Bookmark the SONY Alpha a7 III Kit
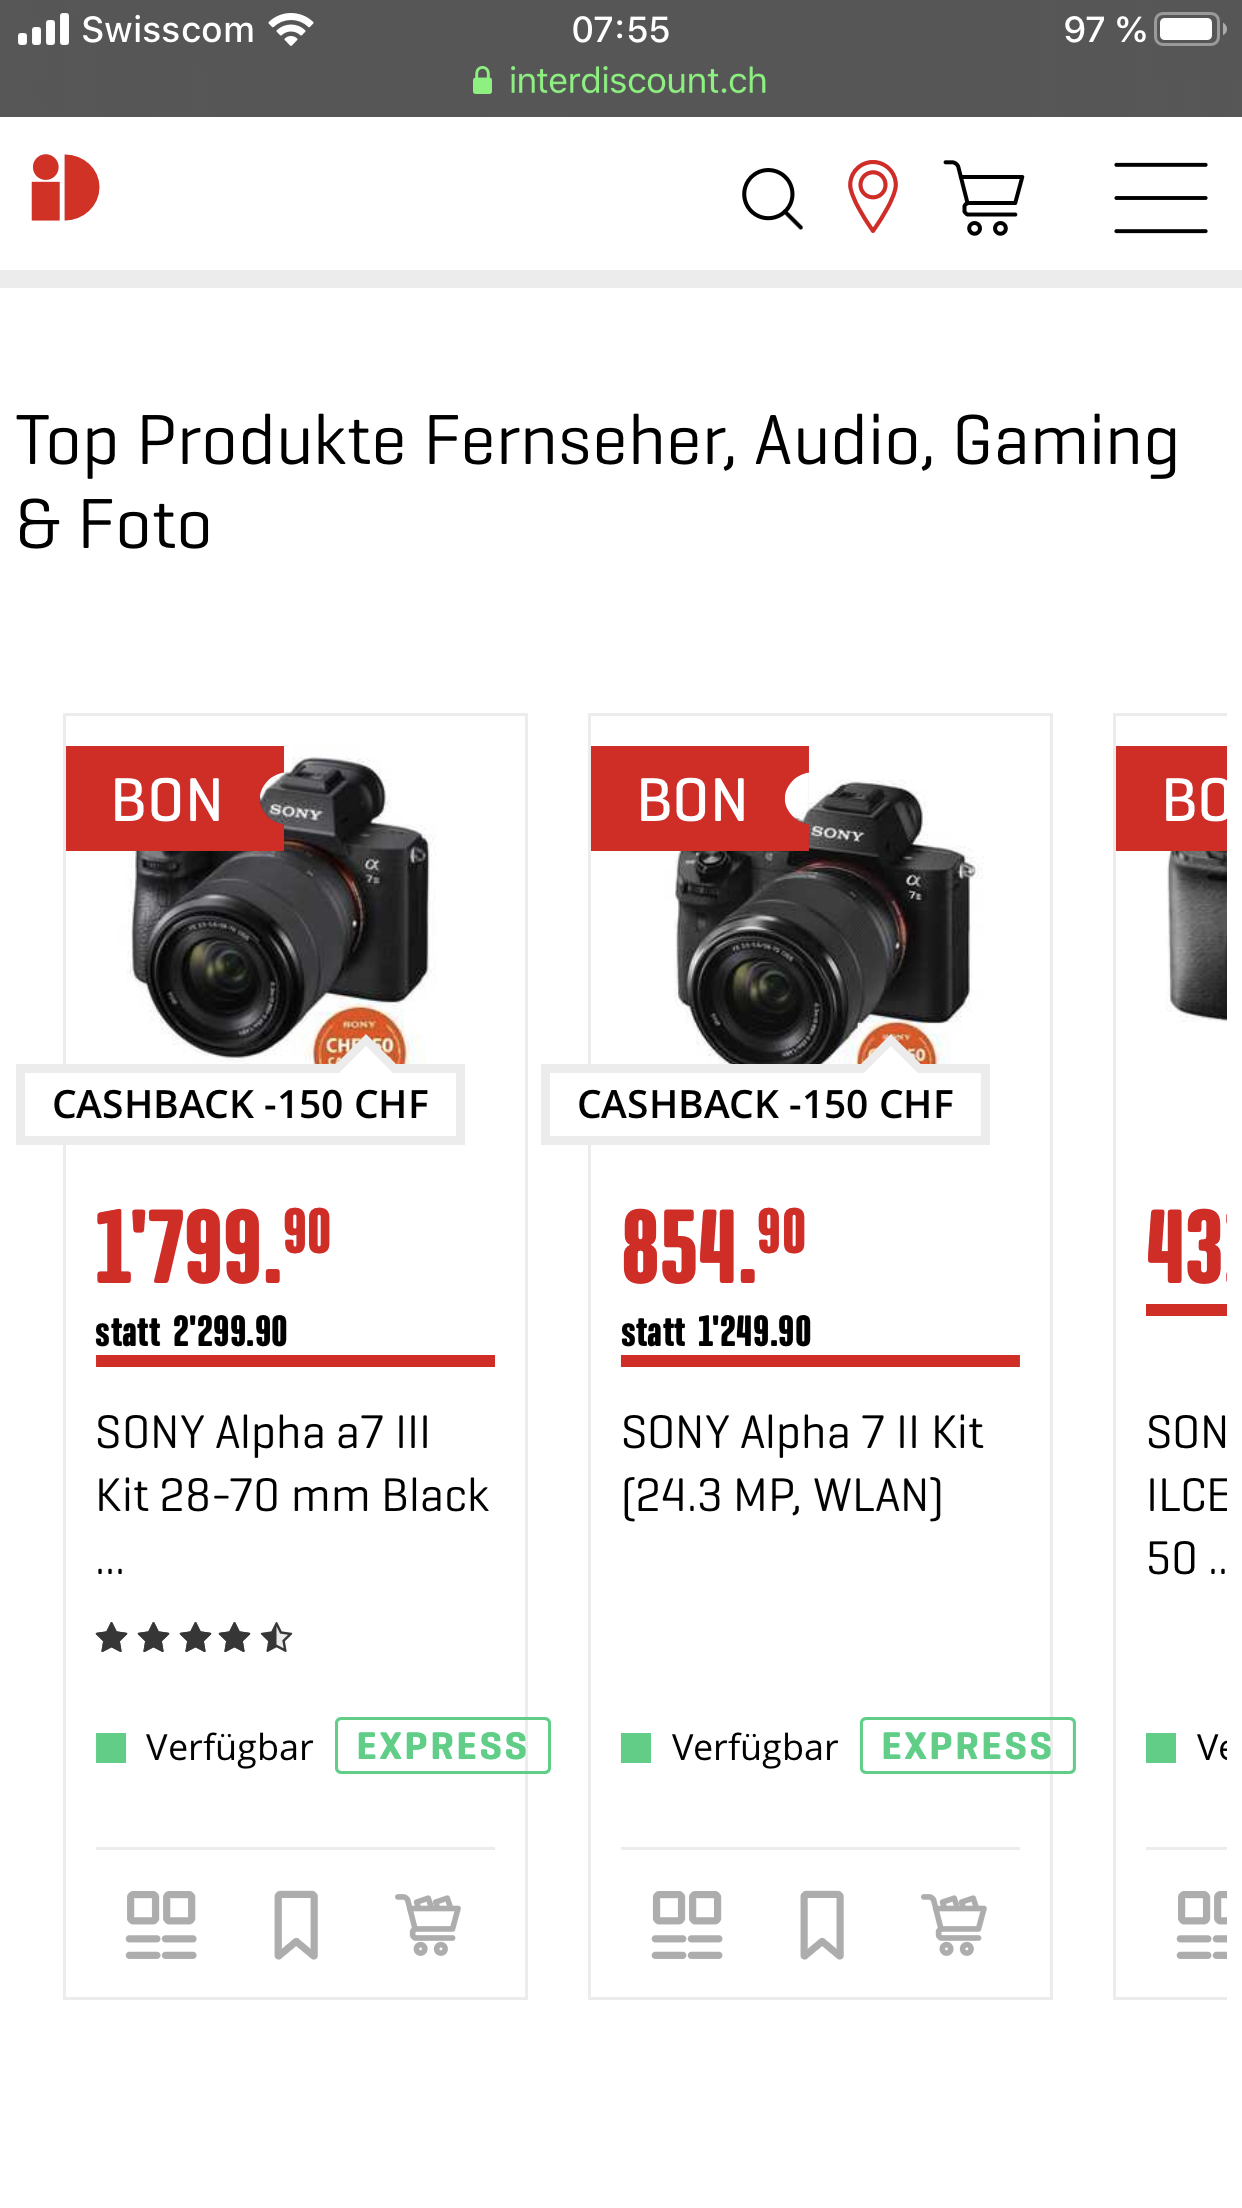Screen dimensions: 1242x2208 point(296,1924)
